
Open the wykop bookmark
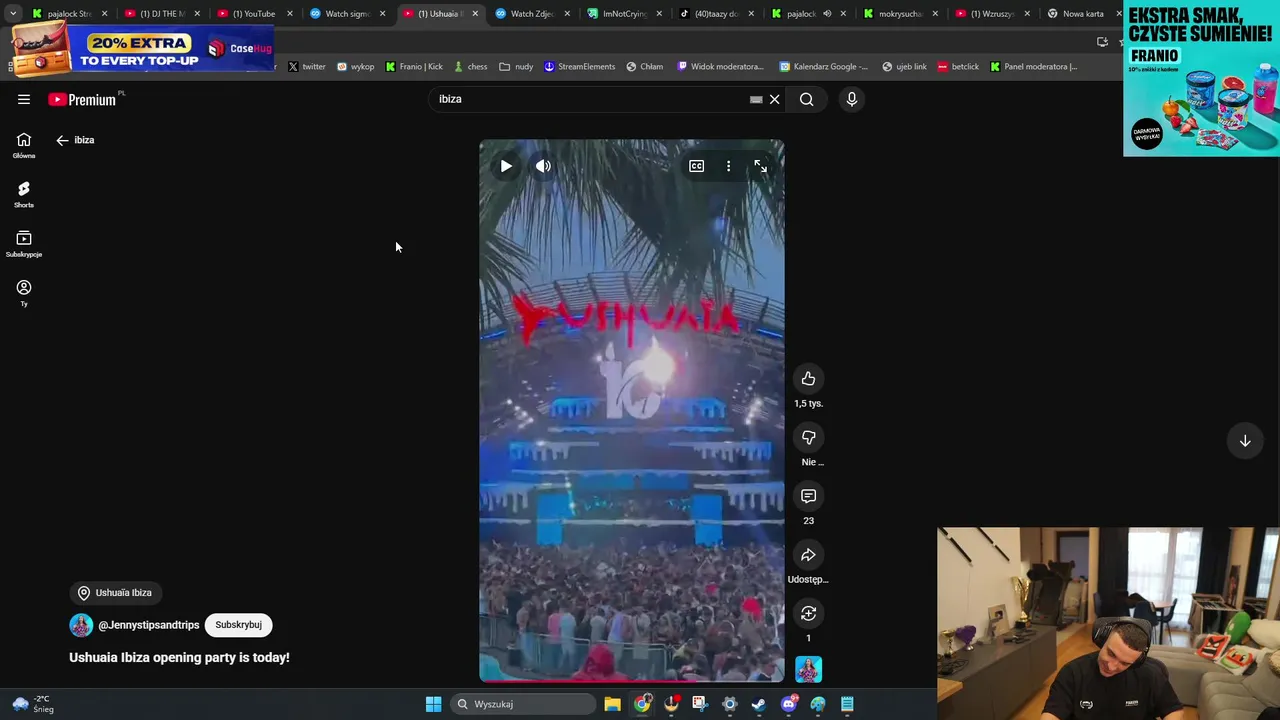[355, 67]
